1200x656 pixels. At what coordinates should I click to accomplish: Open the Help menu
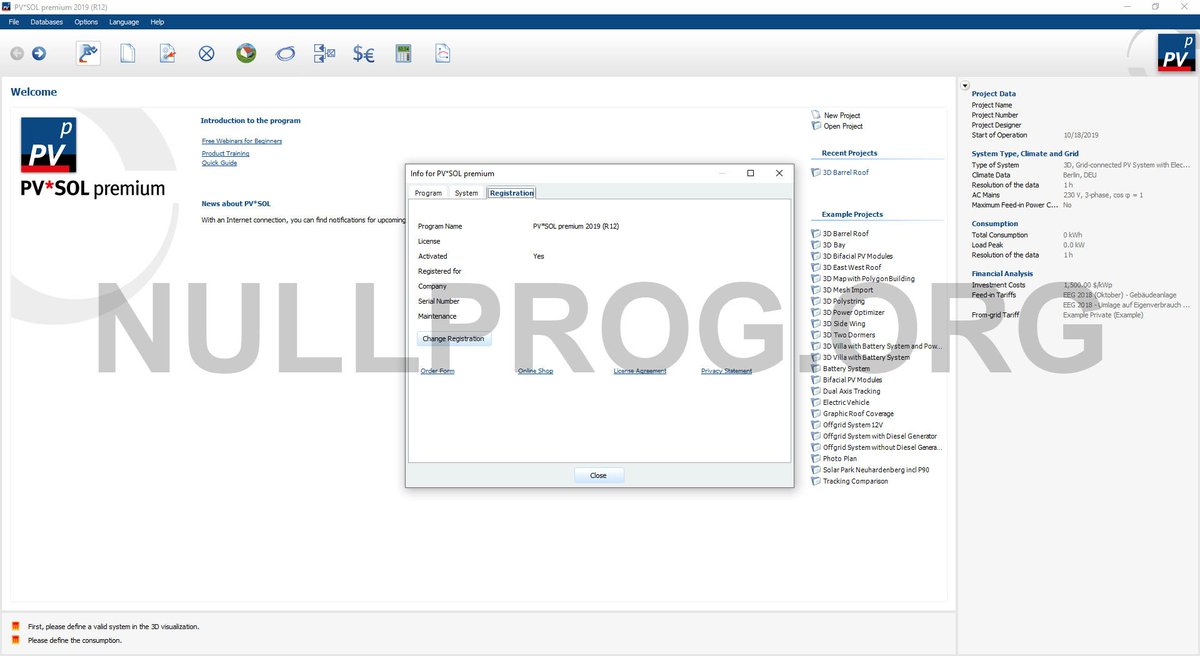[x=157, y=21]
